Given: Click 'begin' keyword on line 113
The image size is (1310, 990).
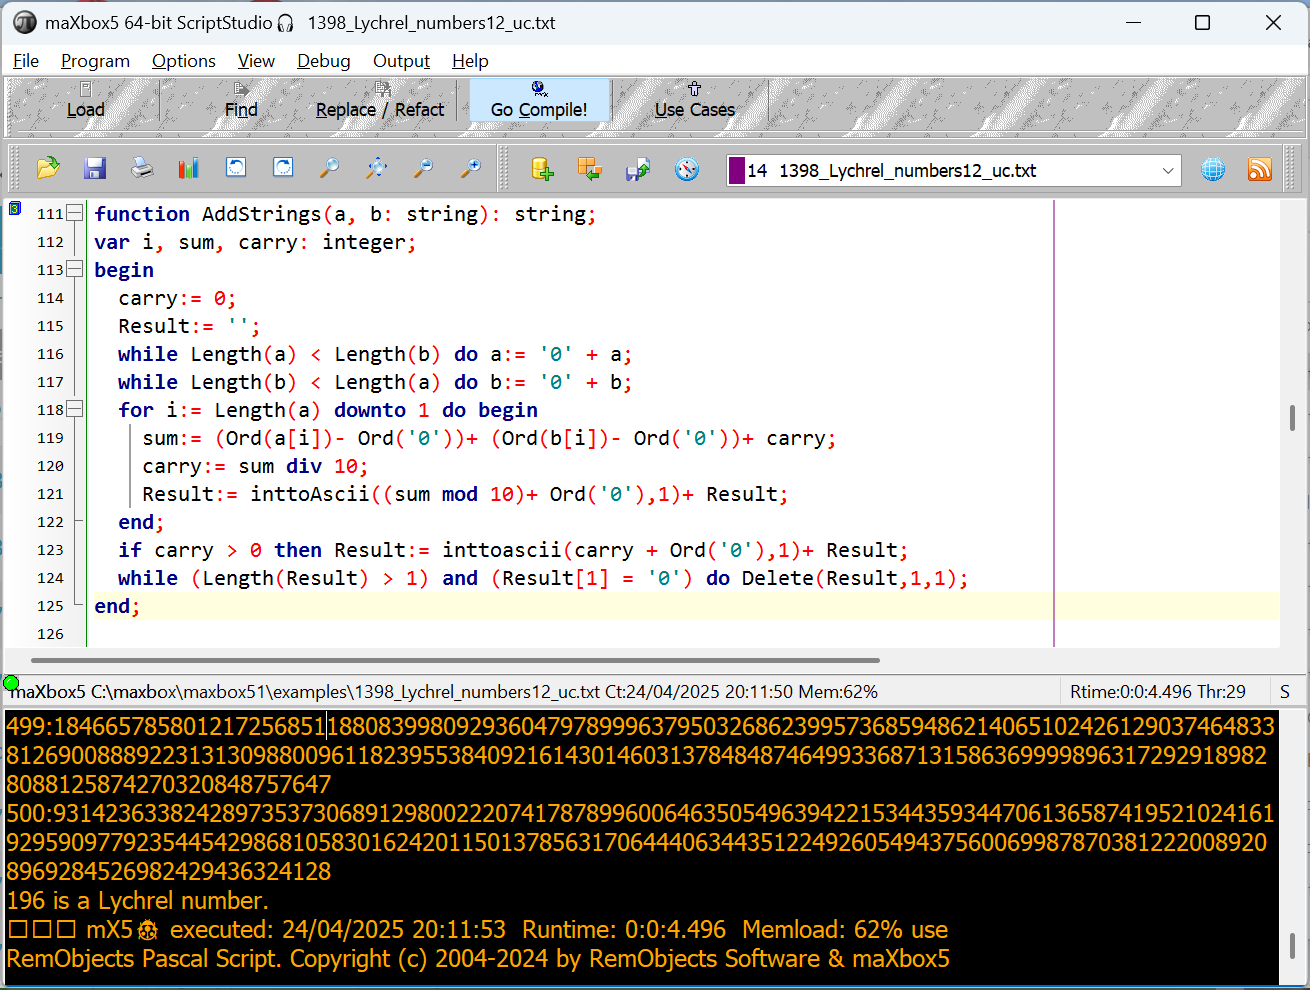Looking at the screenshot, I should tap(124, 270).
